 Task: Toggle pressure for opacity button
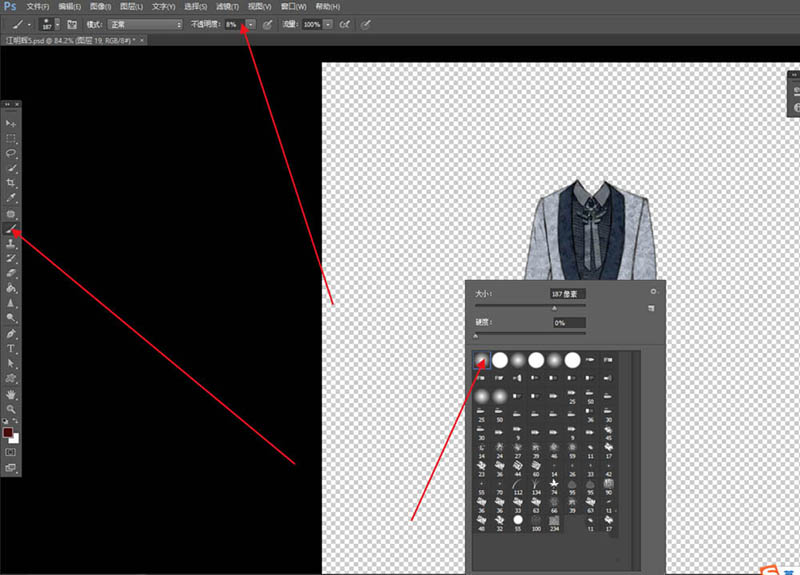click(x=268, y=23)
